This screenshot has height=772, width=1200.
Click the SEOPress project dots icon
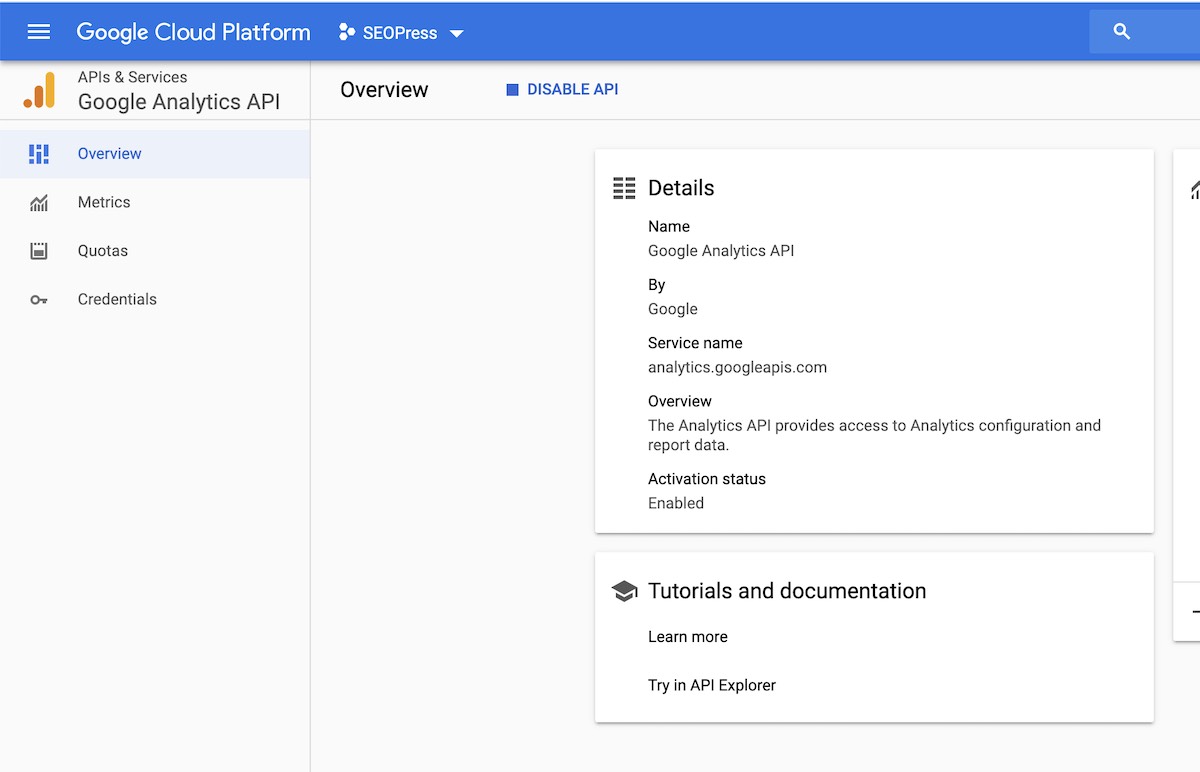(x=347, y=32)
